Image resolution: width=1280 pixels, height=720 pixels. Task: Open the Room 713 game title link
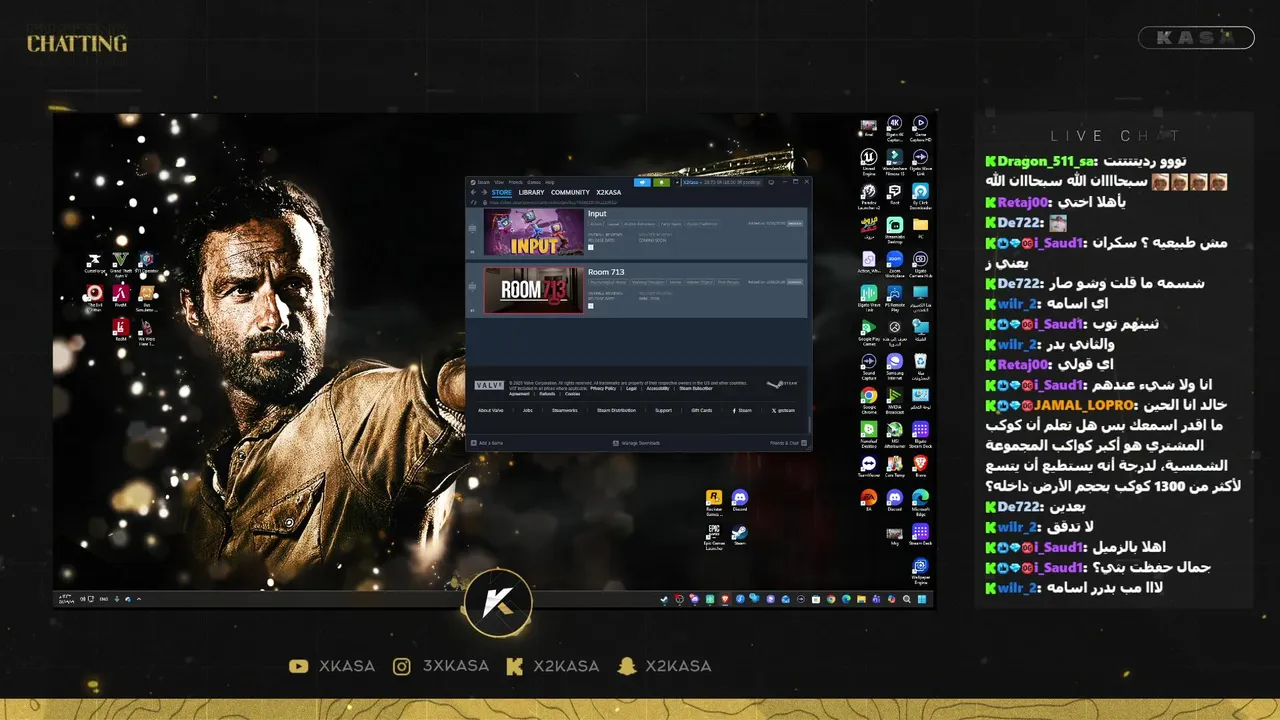606,272
